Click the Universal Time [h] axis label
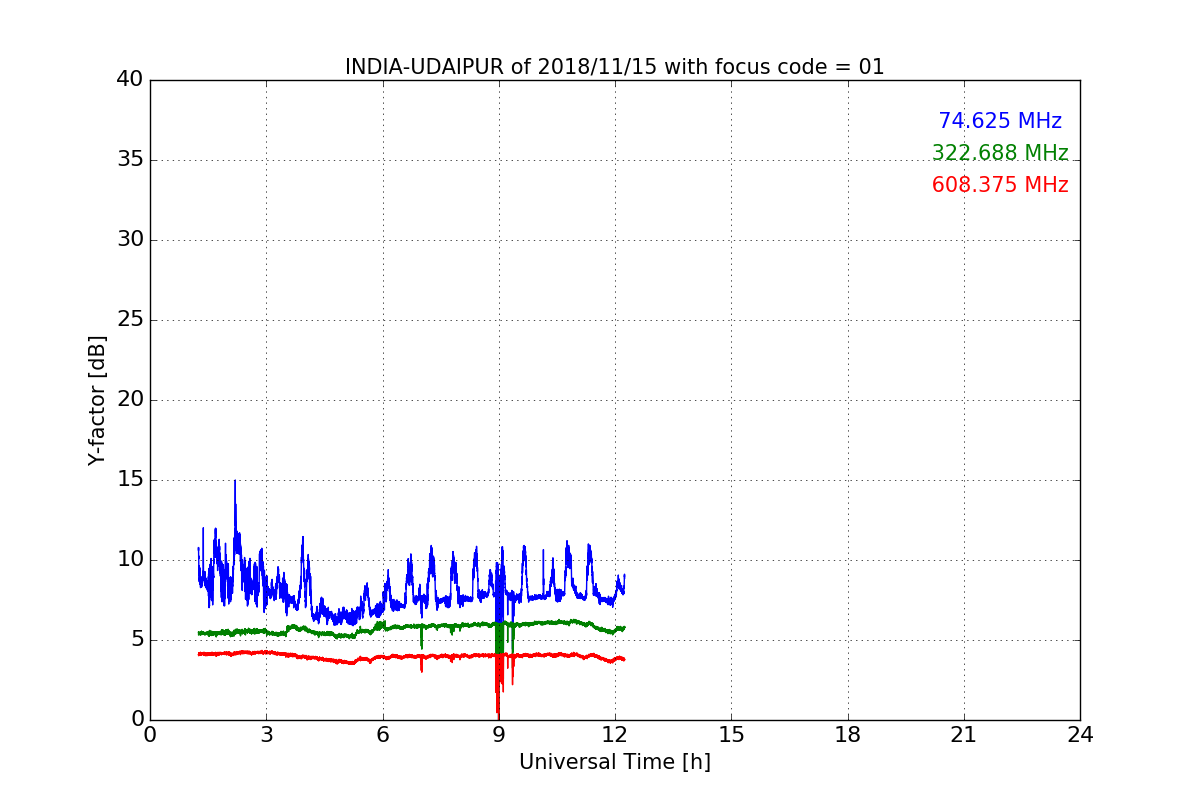 [614, 762]
